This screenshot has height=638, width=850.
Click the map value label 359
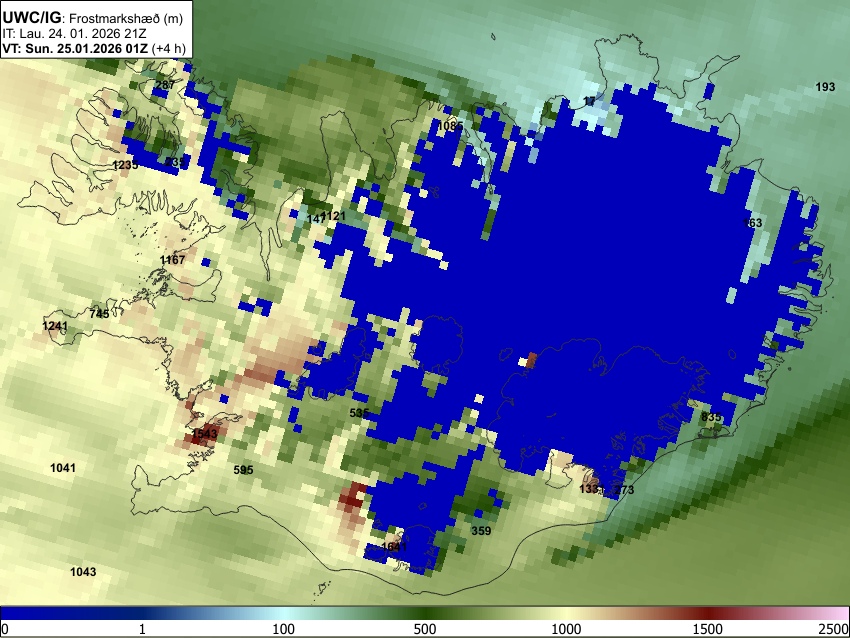pos(481,531)
